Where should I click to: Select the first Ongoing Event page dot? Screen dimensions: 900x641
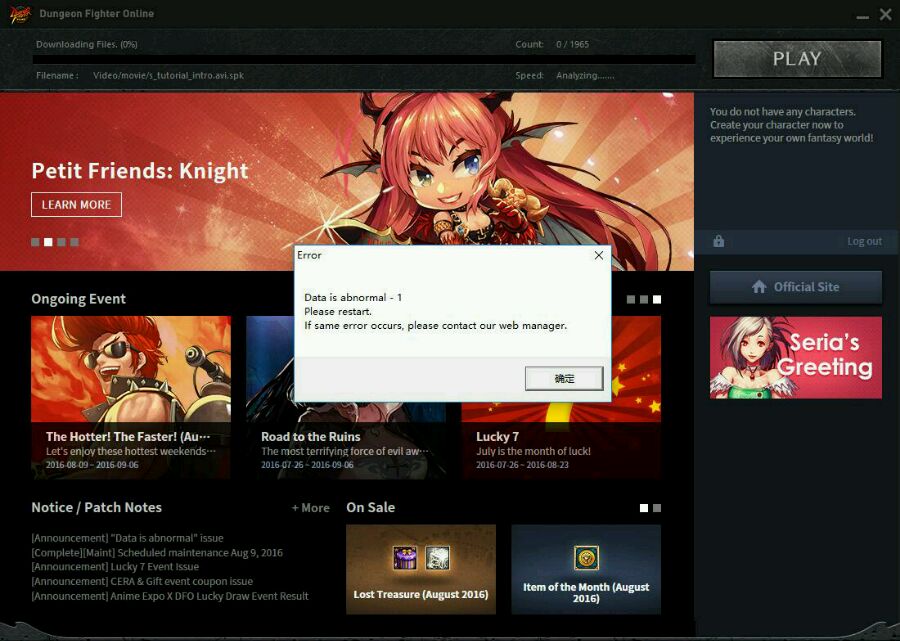point(631,300)
